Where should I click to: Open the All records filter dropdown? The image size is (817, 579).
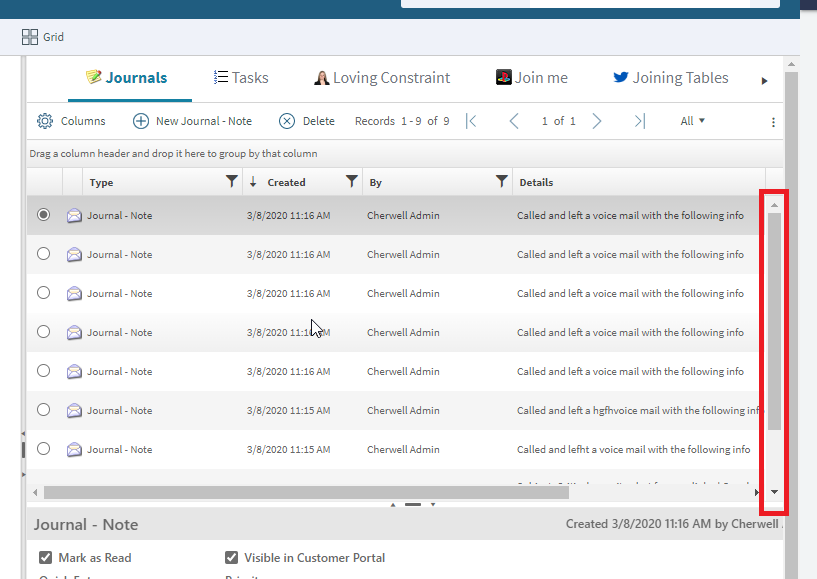[x=692, y=120]
